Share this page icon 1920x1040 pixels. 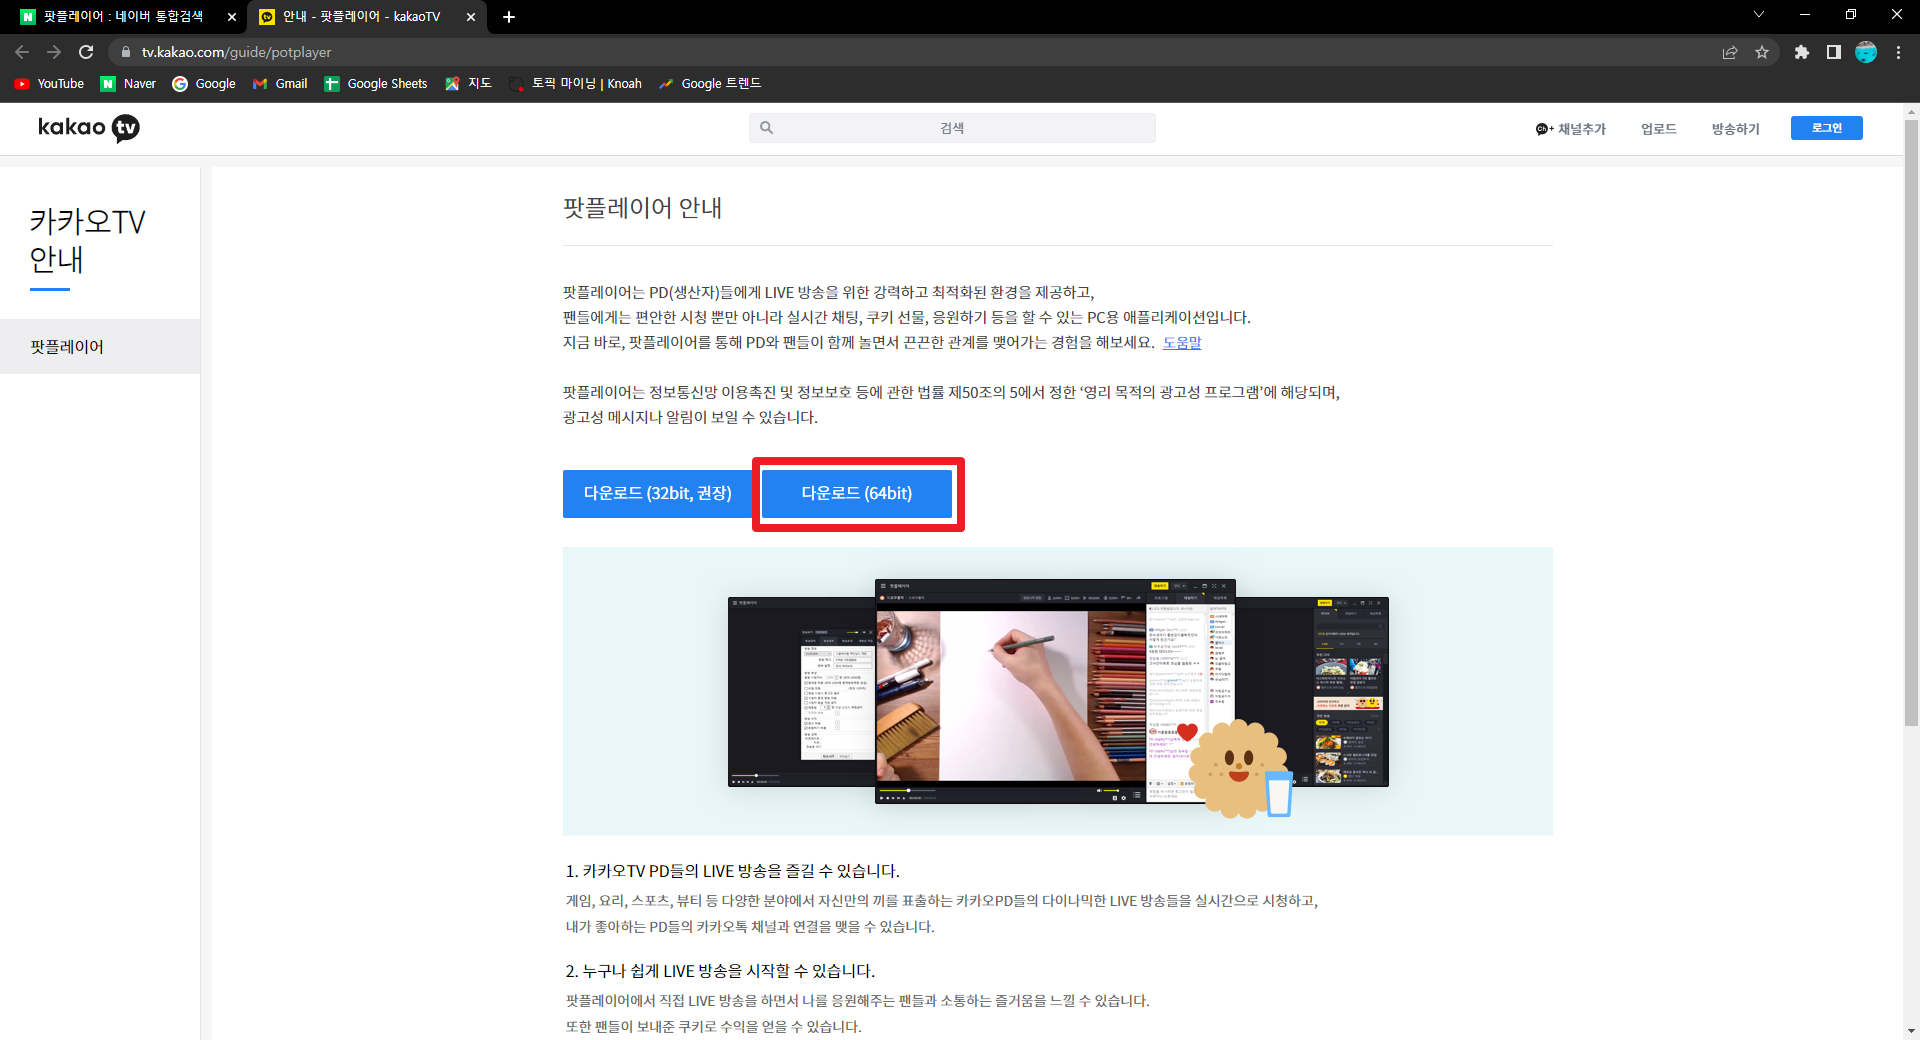coord(1730,52)
